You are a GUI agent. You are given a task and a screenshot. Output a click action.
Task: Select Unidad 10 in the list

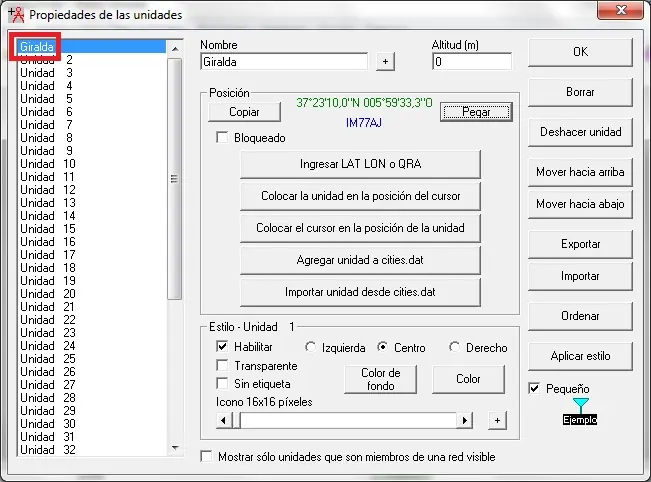pos(91,164)
